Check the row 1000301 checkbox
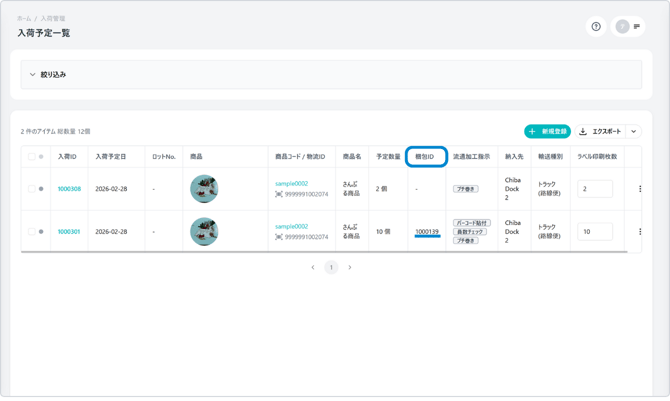The width and height of the screenshot is (670, 401). [x=32, y=232]
